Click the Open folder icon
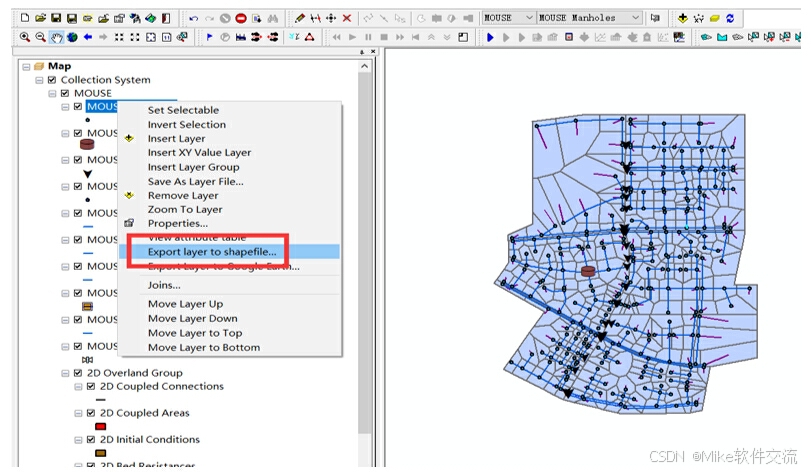811x472 pixels. click(x=40, y=18)
